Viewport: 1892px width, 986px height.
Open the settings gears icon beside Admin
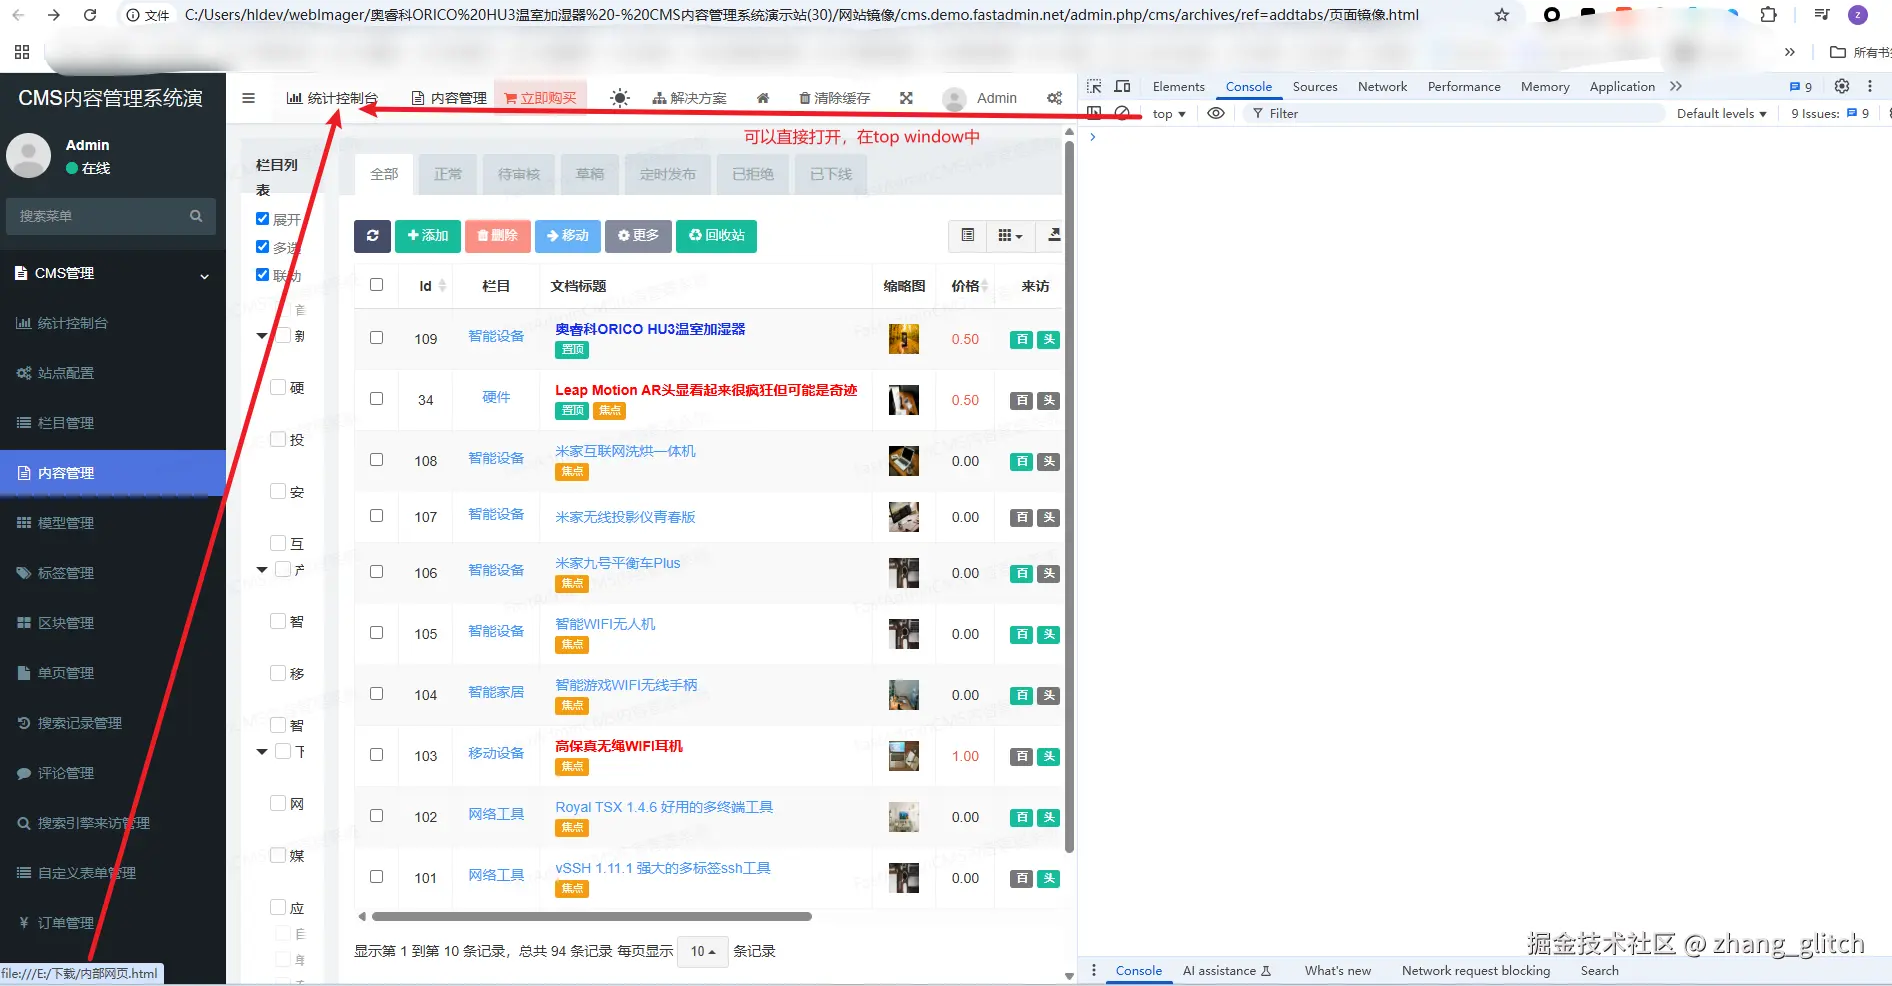coord(1054,98)
